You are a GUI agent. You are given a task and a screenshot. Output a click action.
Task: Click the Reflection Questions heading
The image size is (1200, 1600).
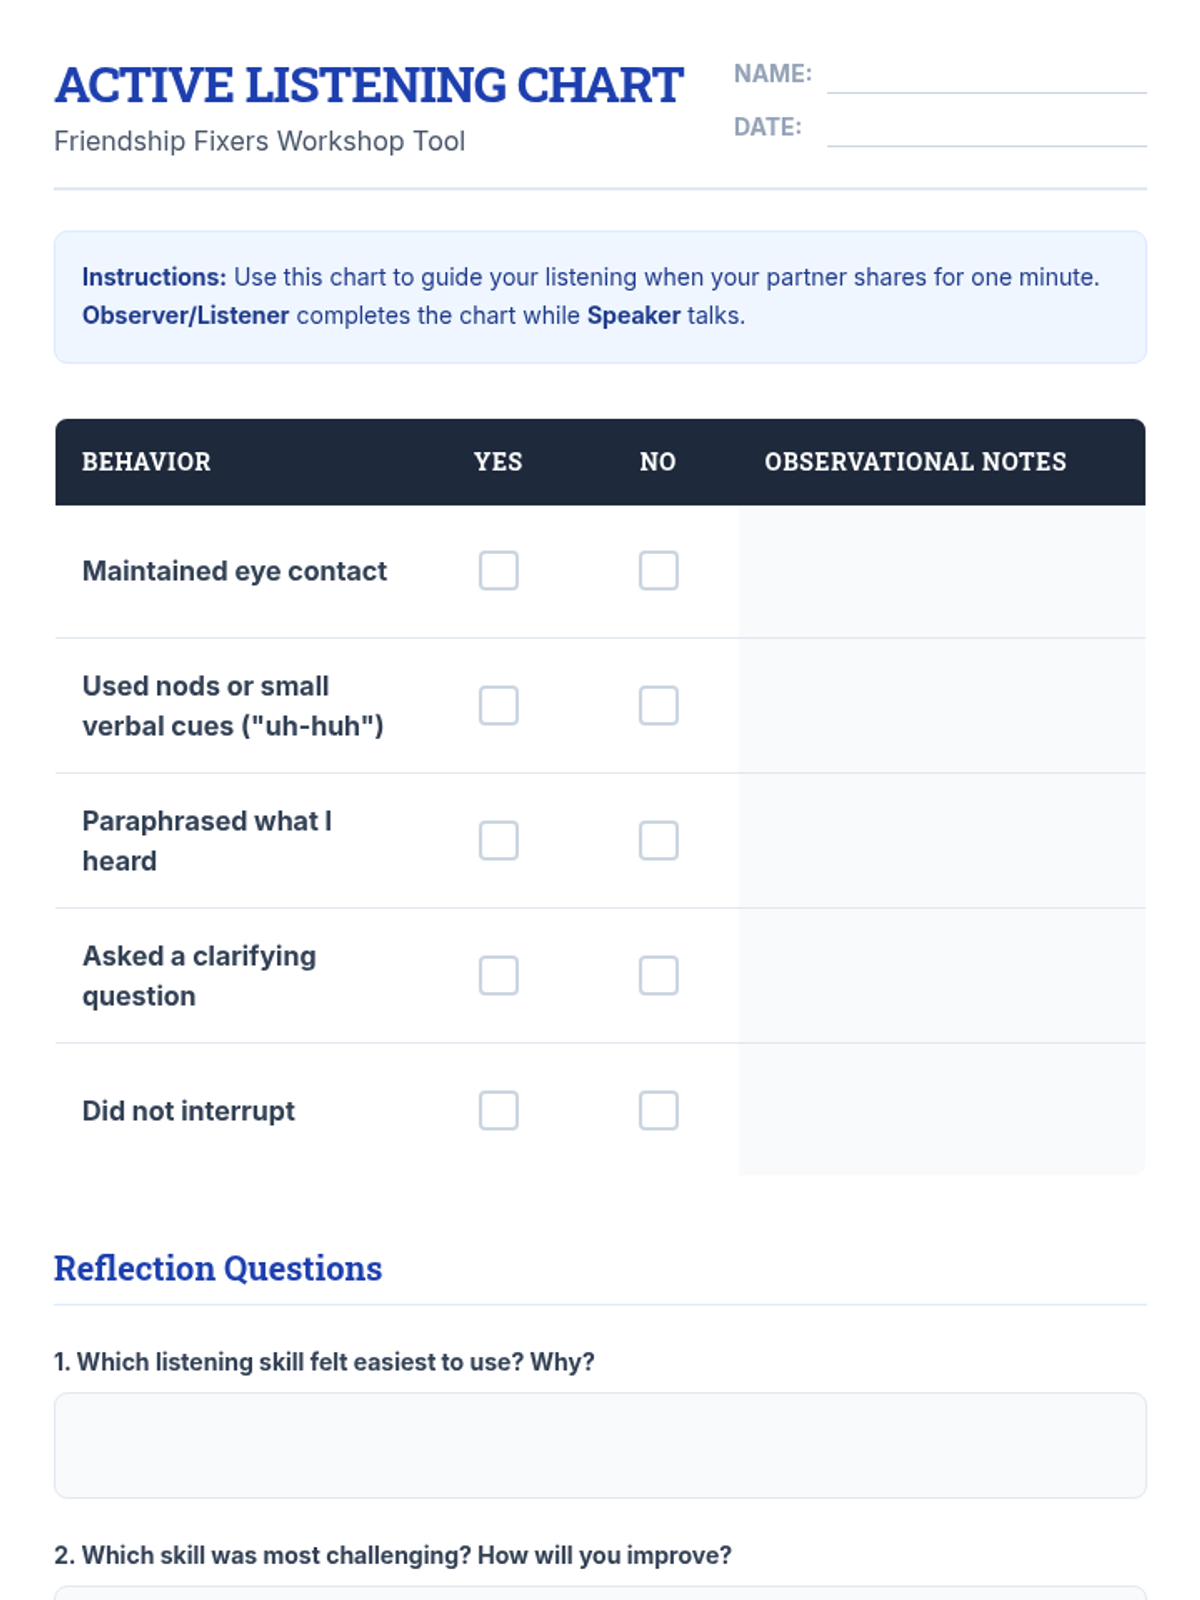coord(218,1268)
